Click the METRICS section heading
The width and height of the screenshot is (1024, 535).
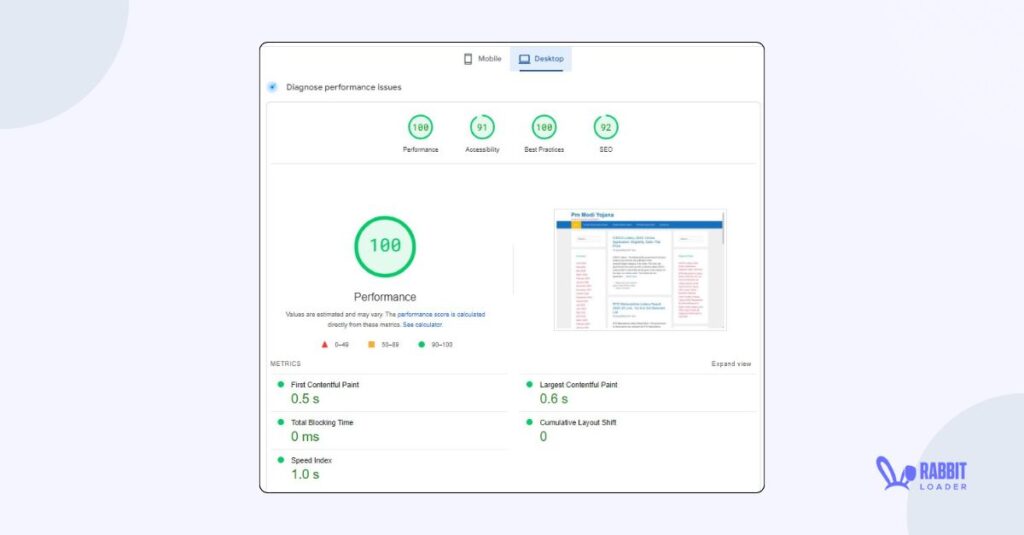[x=285, y=364]
